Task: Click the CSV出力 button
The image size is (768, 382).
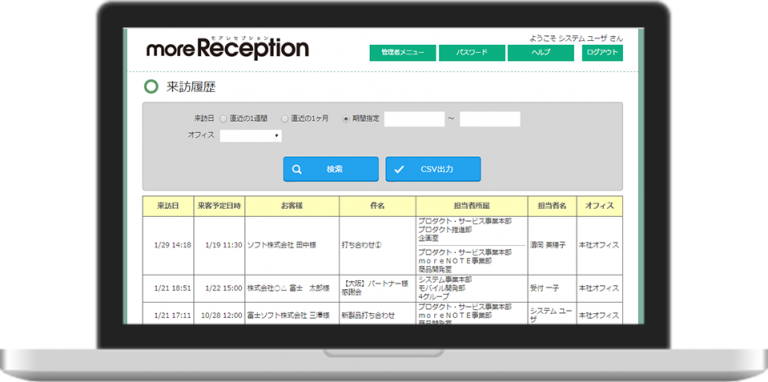Action: pyautogui.click(x=433, y=169)
